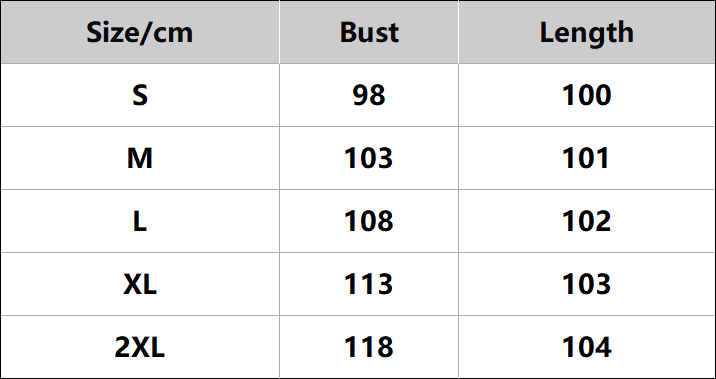
Task: Select length value 101
Action: tap(587, 158)
